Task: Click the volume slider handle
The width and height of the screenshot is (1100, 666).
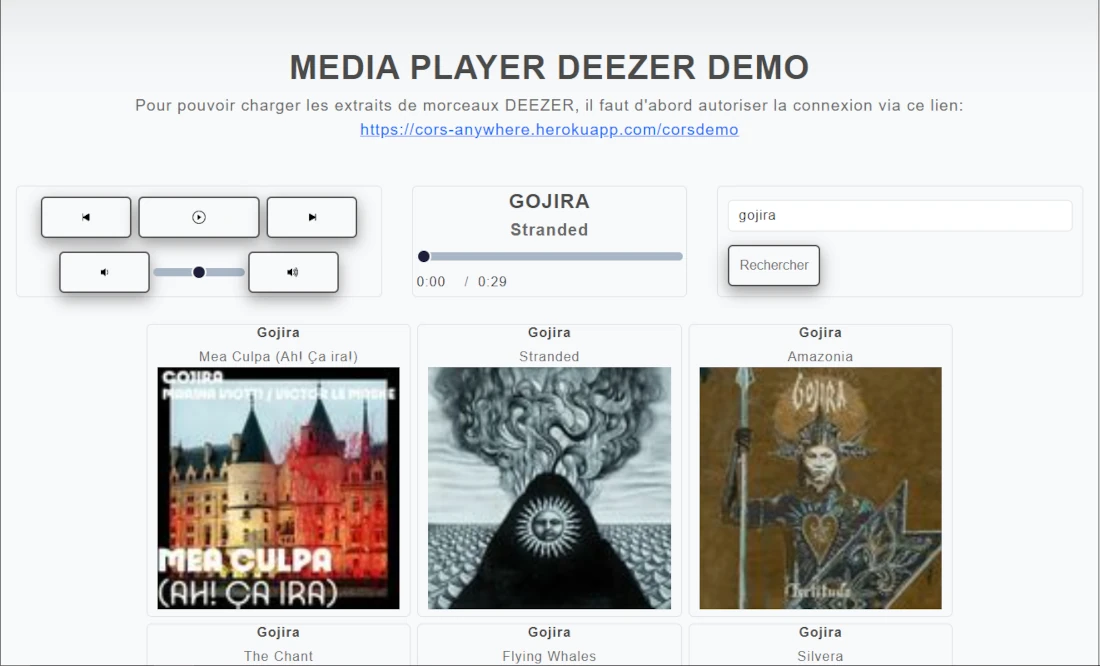Action: (x=199, y=272)
